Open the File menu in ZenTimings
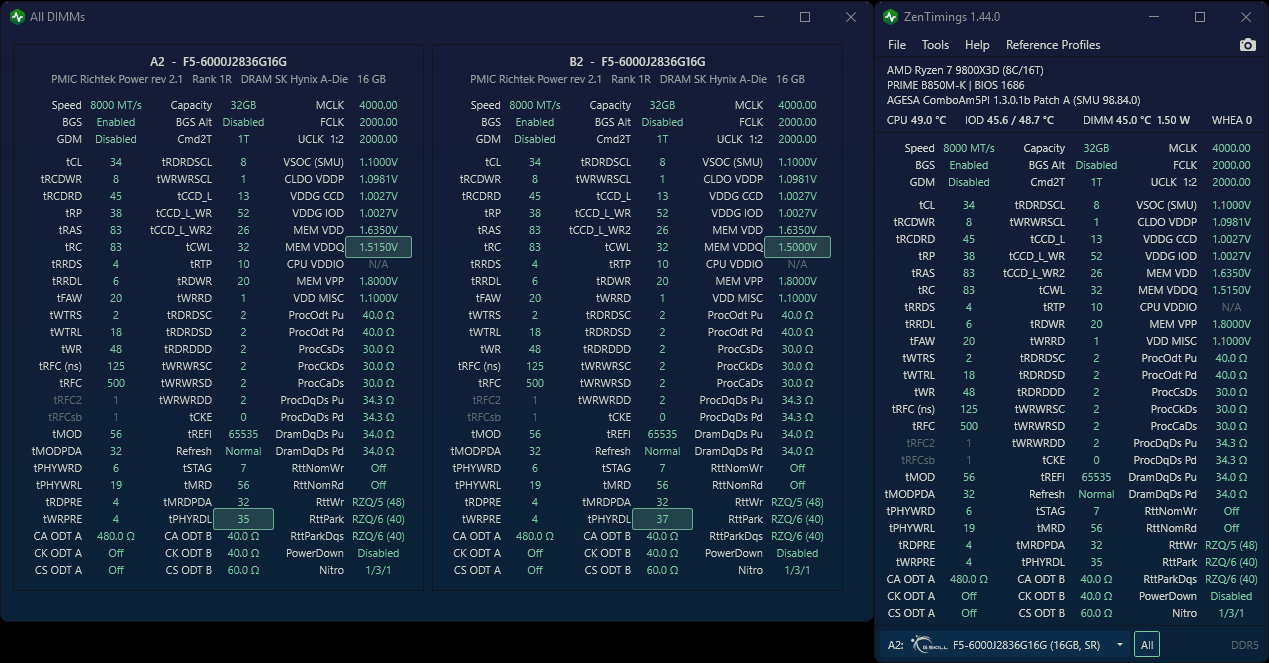1269x663 pixels. [x=897, y=45]
